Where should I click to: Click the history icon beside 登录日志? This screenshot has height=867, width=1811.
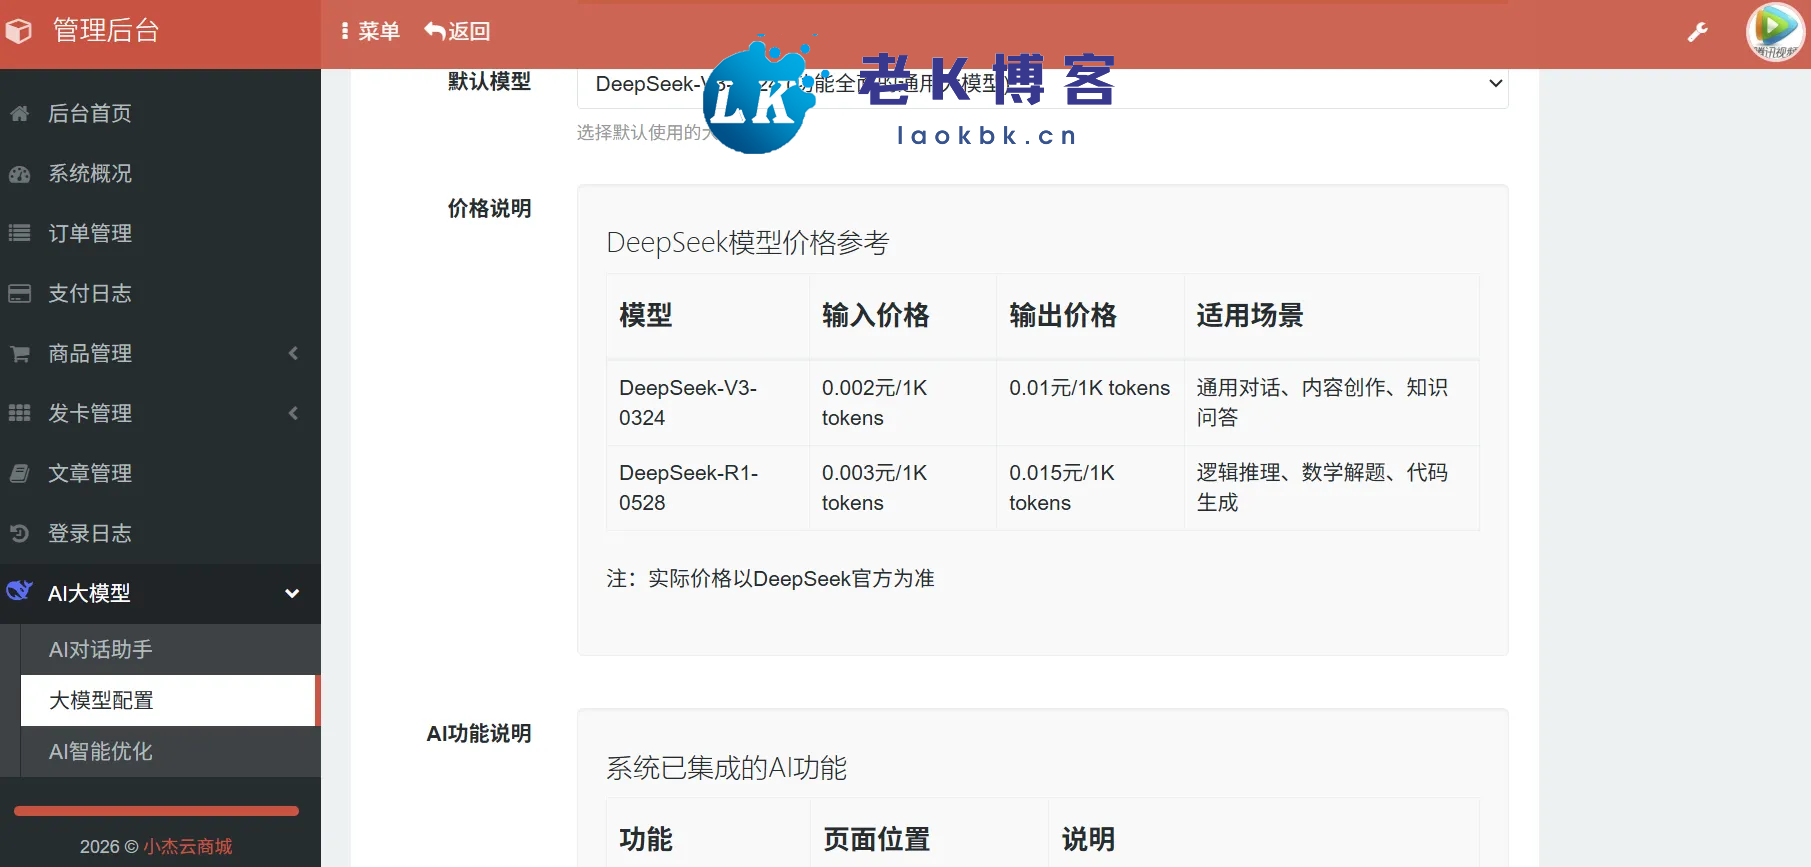tap(20, 534)
